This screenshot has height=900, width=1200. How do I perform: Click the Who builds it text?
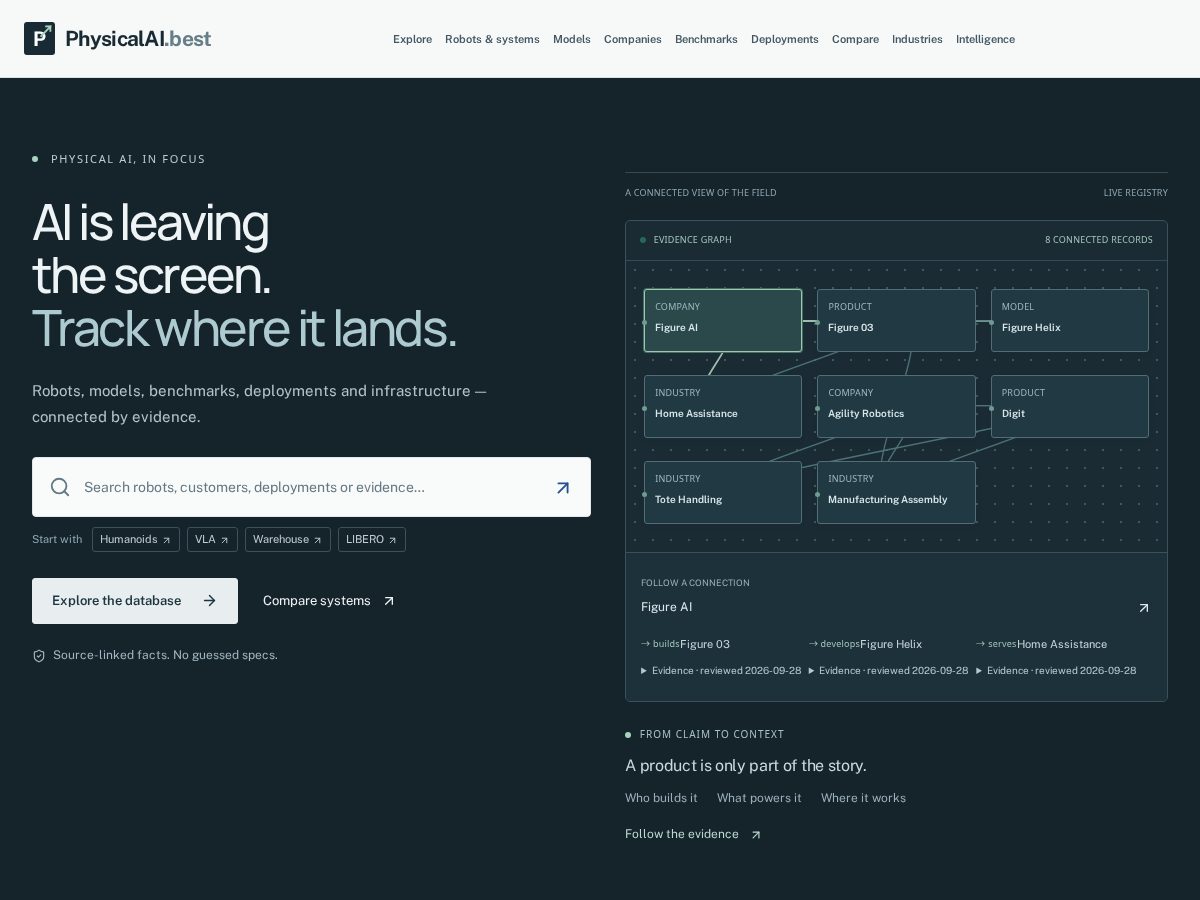(x=661, y=798)
